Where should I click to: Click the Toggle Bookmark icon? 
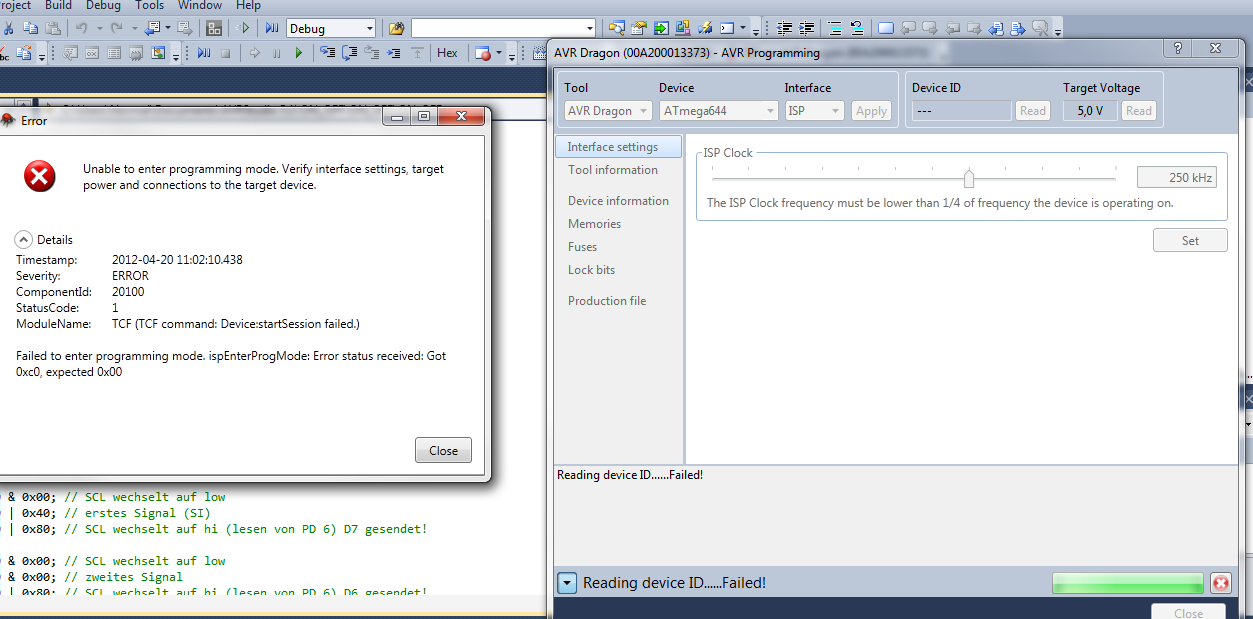pos(886,27)
